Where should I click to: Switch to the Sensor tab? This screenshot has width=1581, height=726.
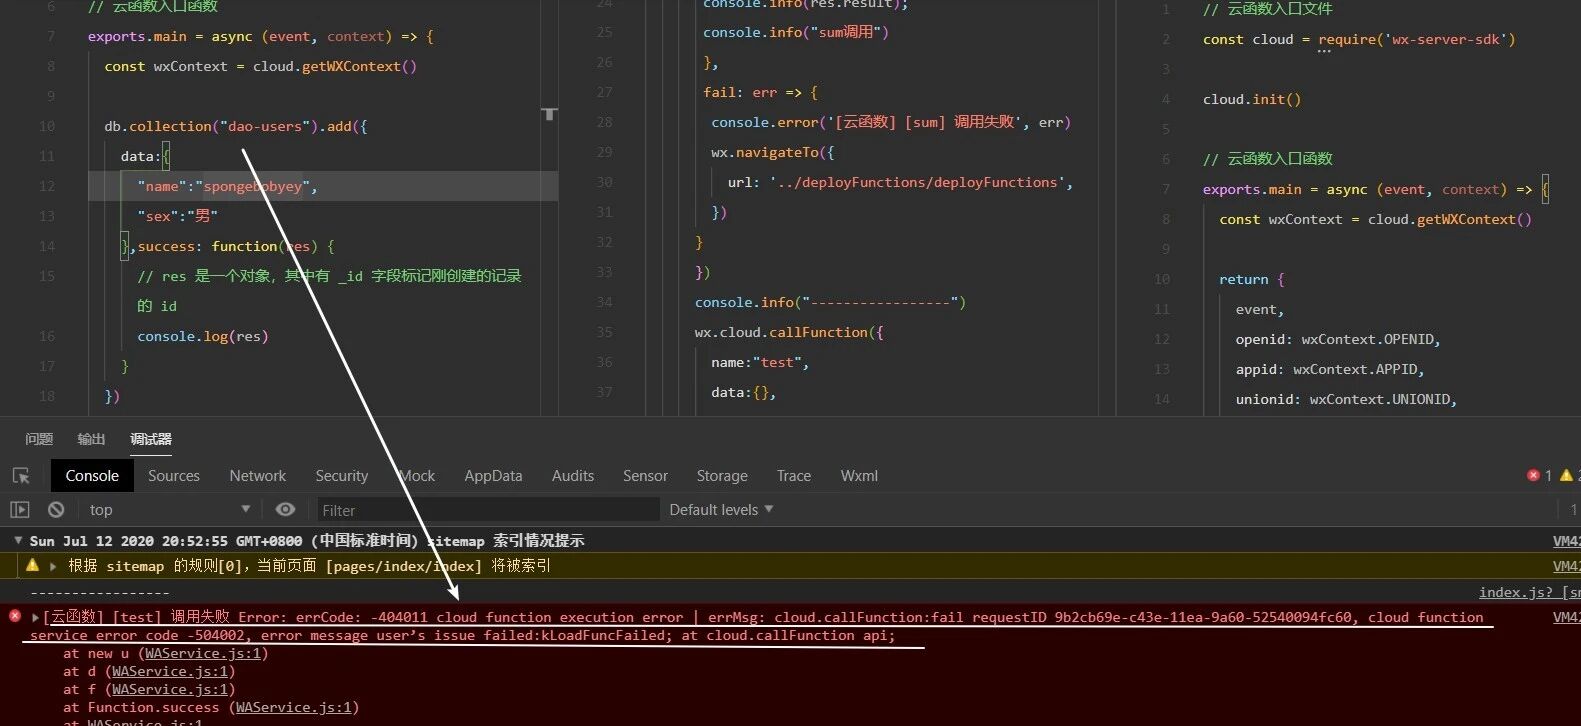645,476
